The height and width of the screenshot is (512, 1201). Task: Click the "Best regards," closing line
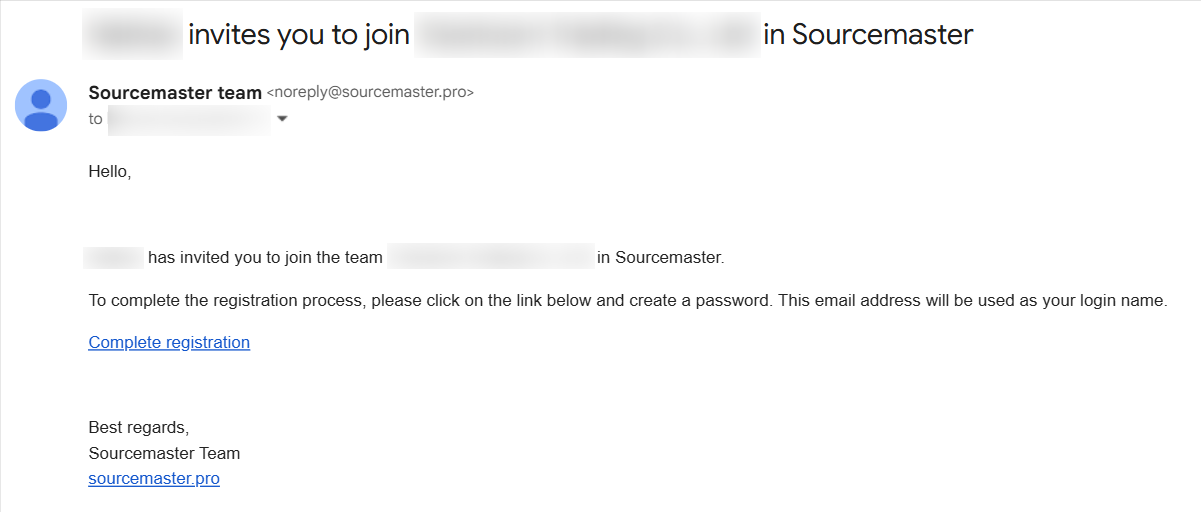138,427
